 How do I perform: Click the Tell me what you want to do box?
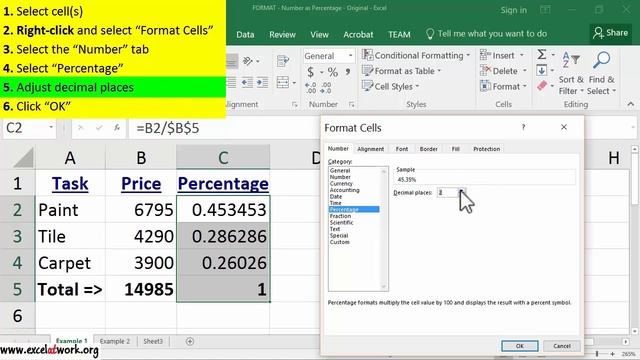[486, 34]
